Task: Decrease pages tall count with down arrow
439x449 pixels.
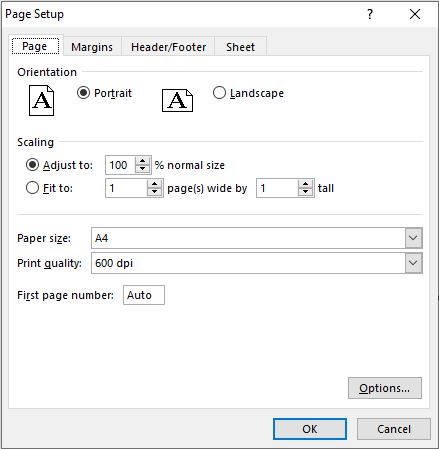Action: coord(305,192)
